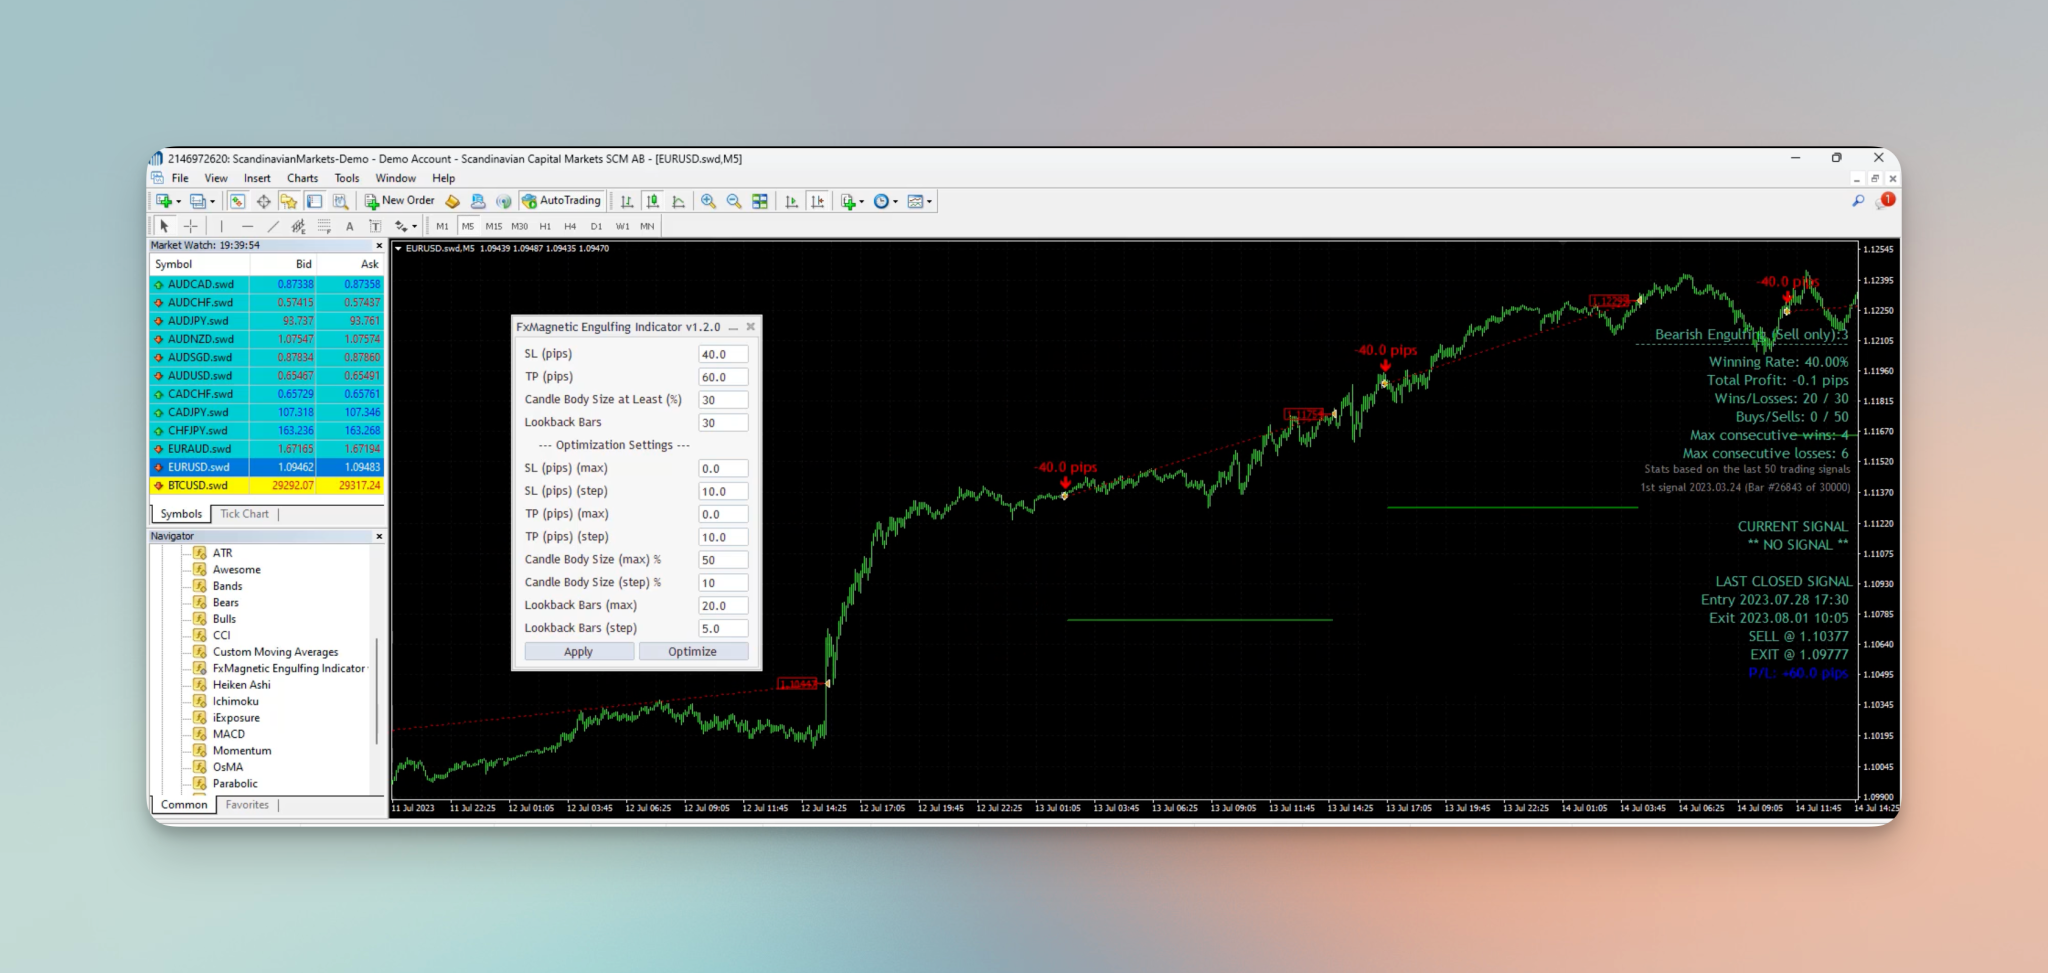
Task: Click the Zoom Out chart icon
Action: click(x=733, y=201)
